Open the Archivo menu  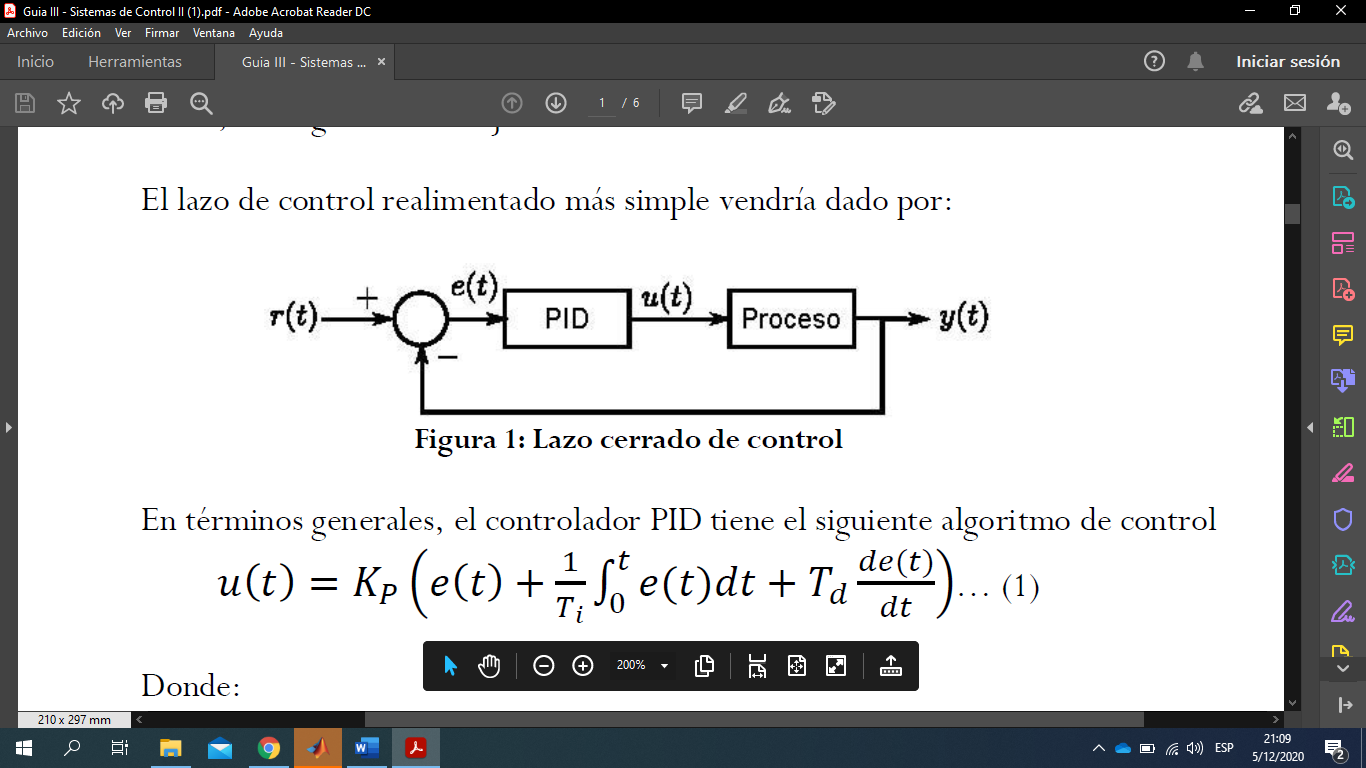point(28,32)
